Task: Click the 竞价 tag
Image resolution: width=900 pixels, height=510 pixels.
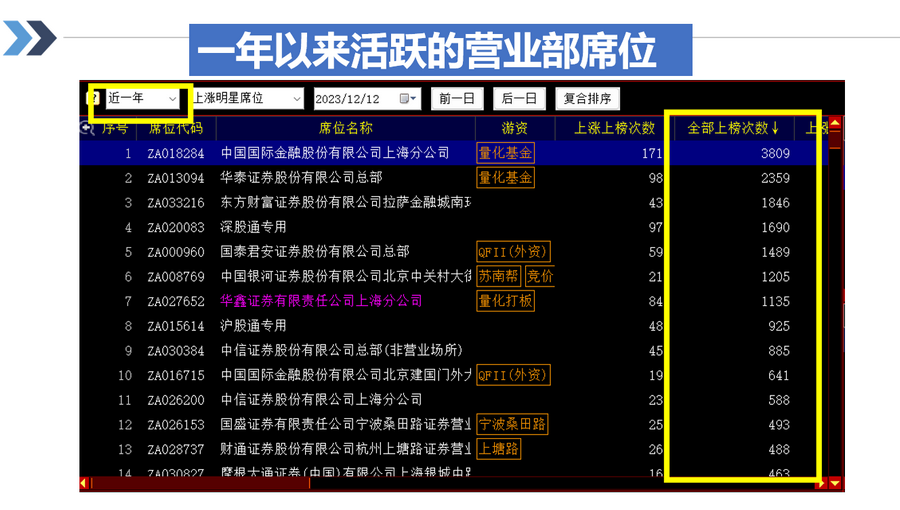Action: [x=540, y=277]
